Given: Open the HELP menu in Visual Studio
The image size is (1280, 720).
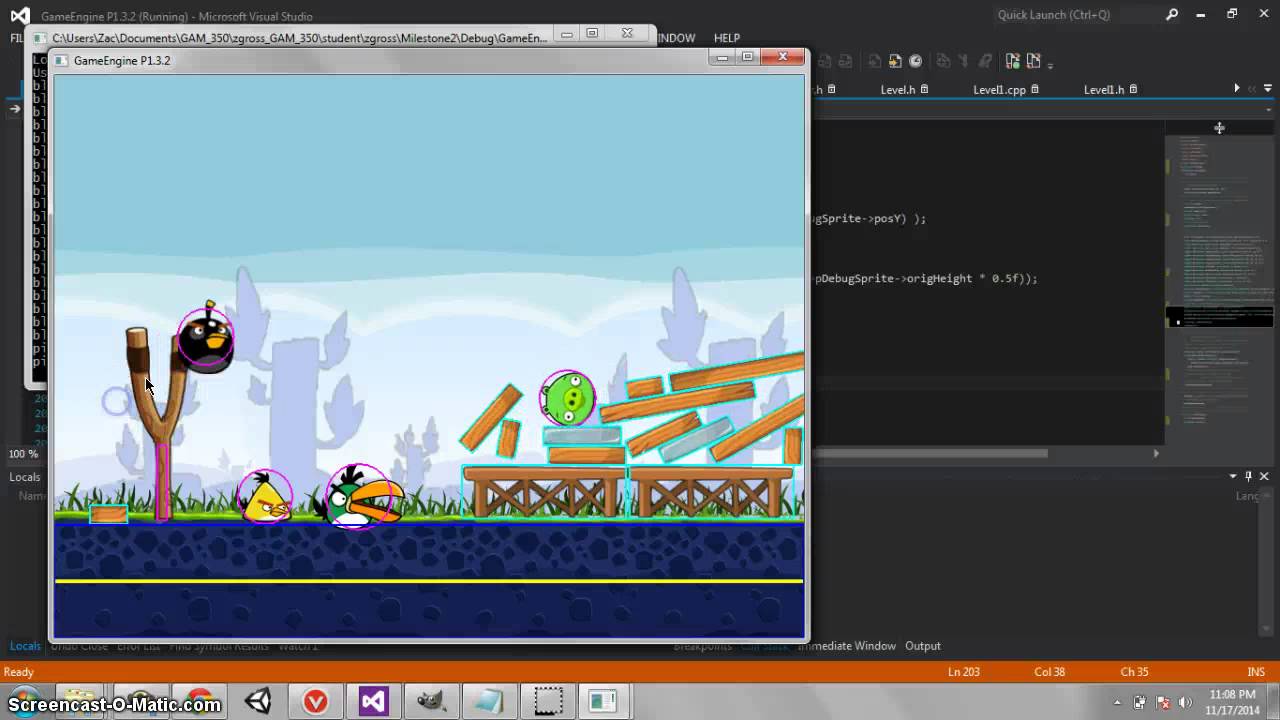Looking at the screenshot, I should pyautogui.click(x=727, y=38).
